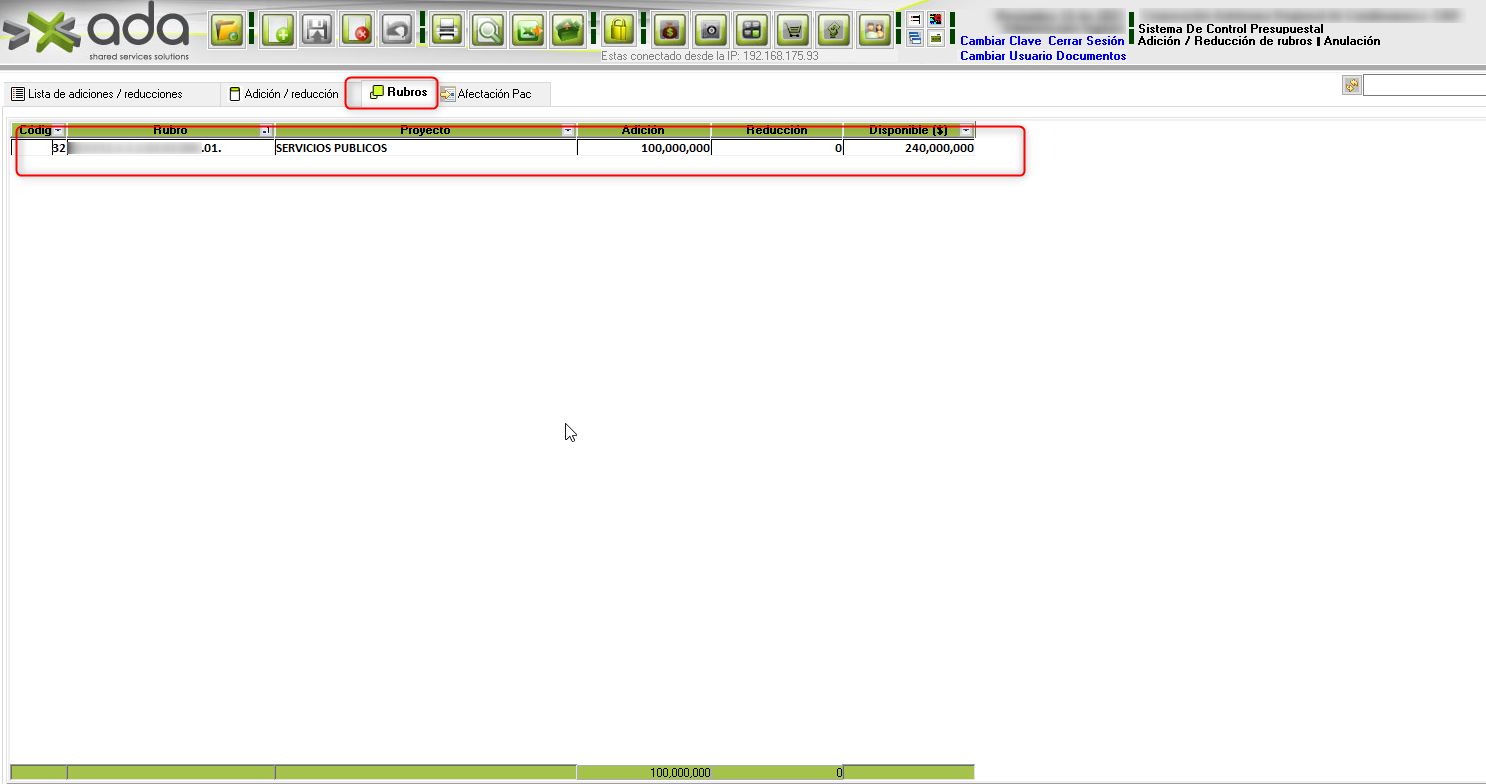The image size is (1486, 784).
Task: Open the Documentos link
Action: click(x=1091, y=56)
